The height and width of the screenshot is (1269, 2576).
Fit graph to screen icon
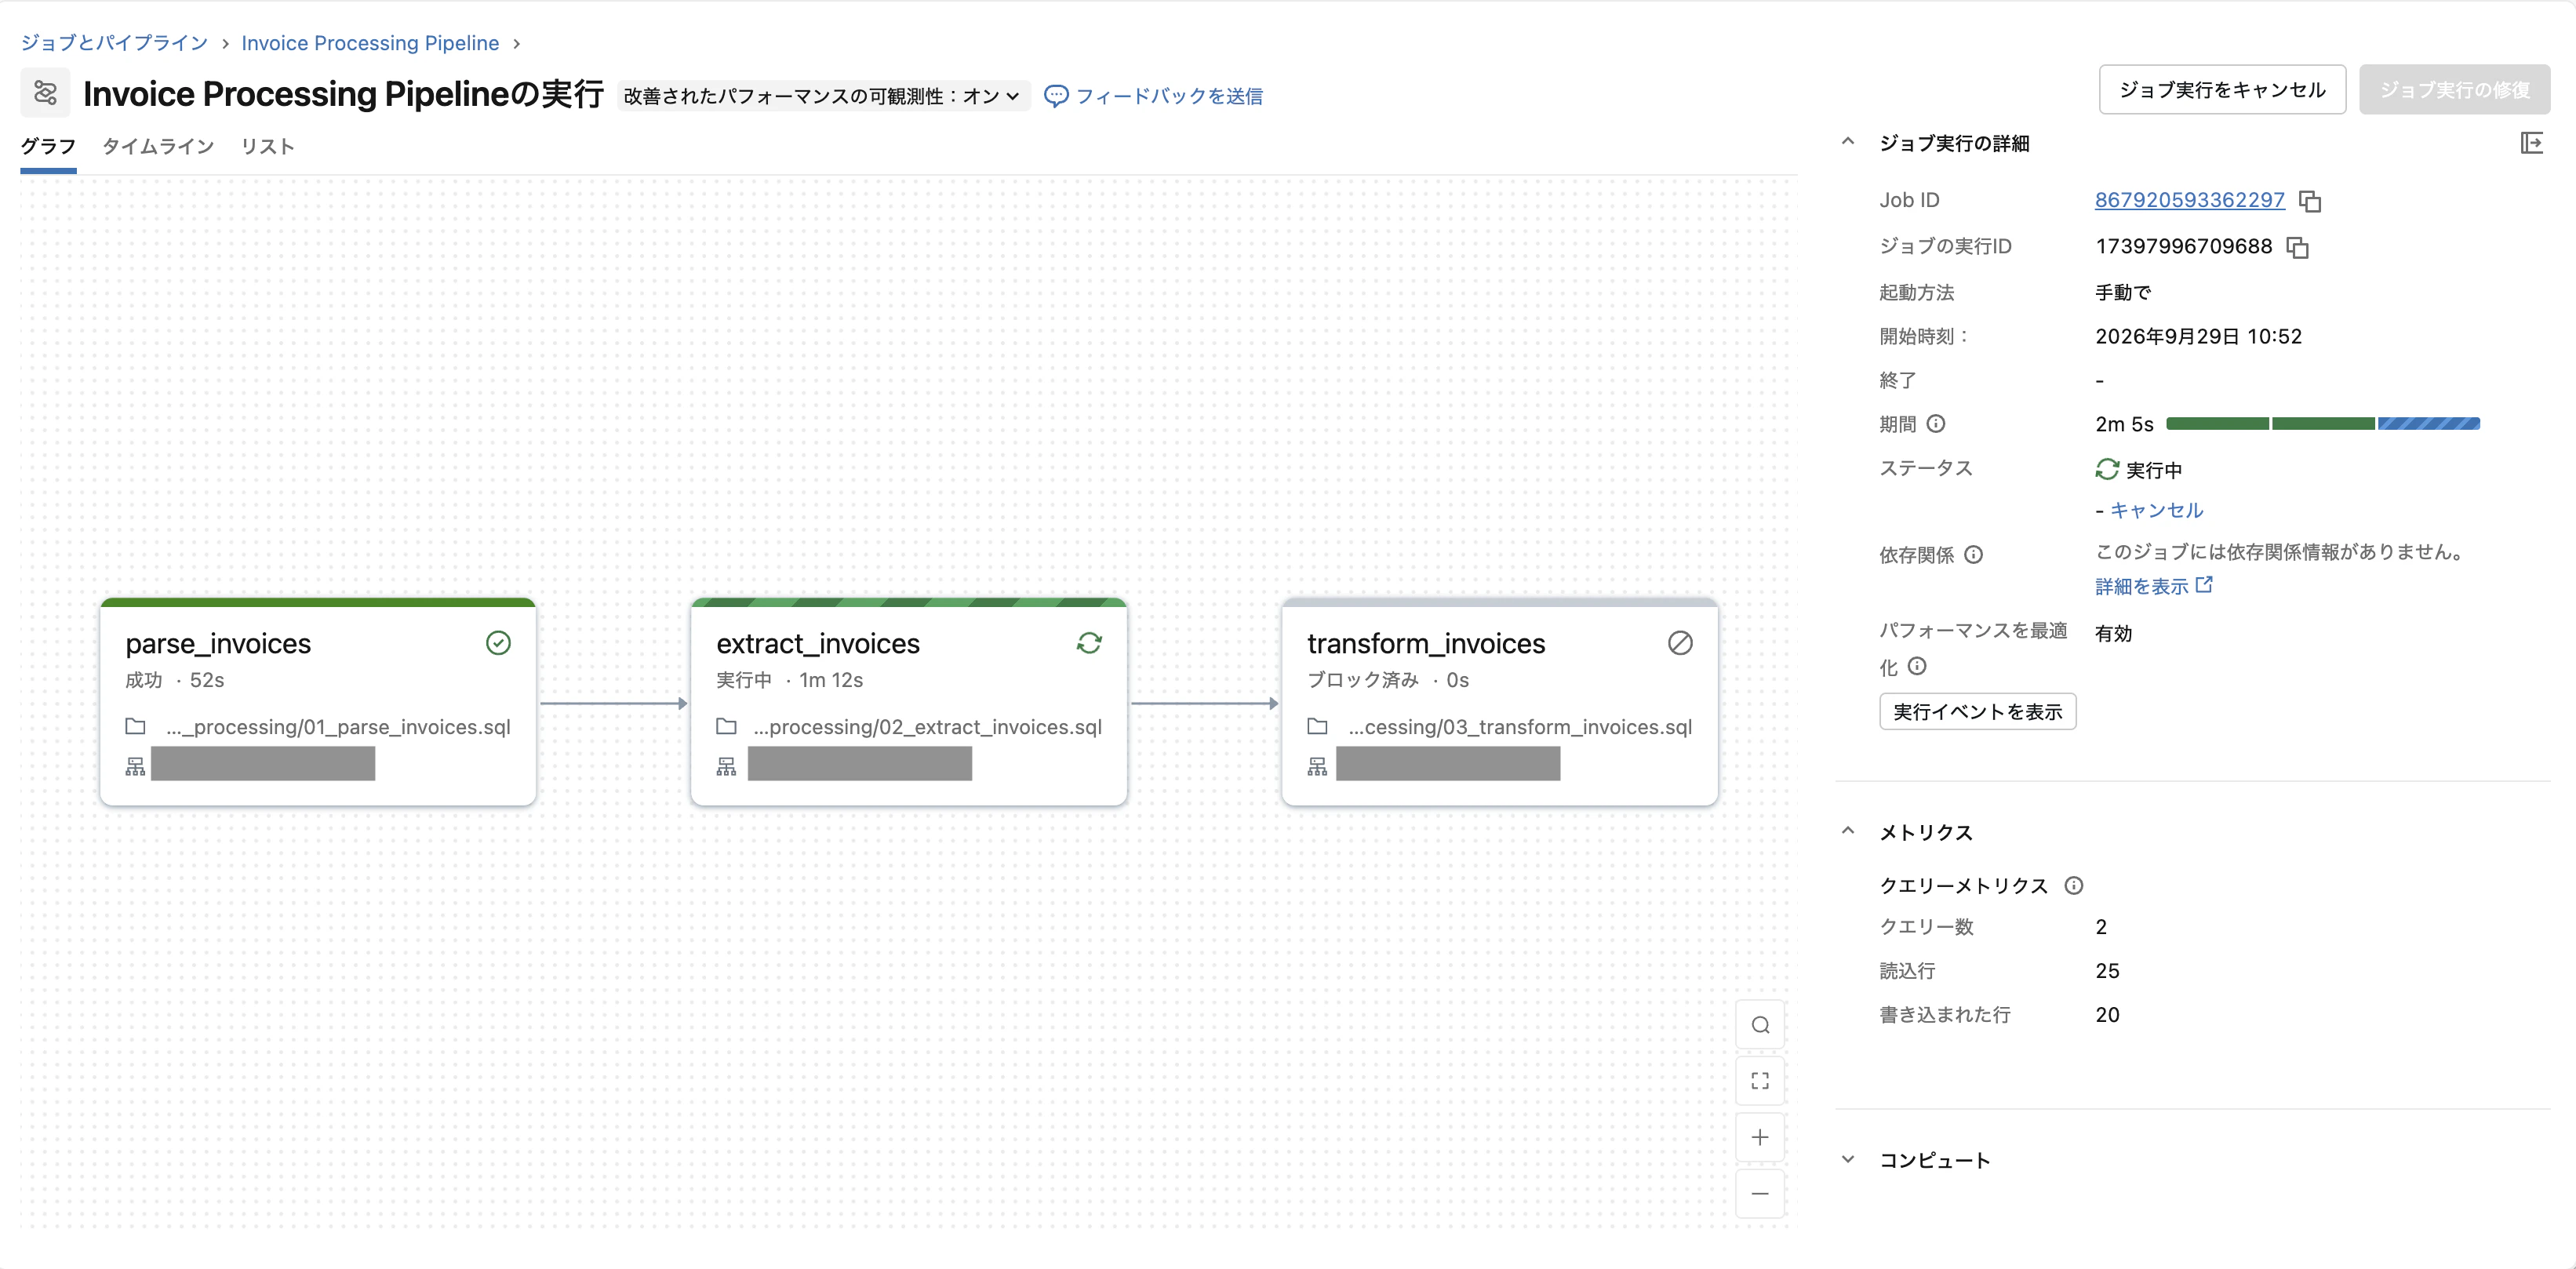pos(1760,1081)
